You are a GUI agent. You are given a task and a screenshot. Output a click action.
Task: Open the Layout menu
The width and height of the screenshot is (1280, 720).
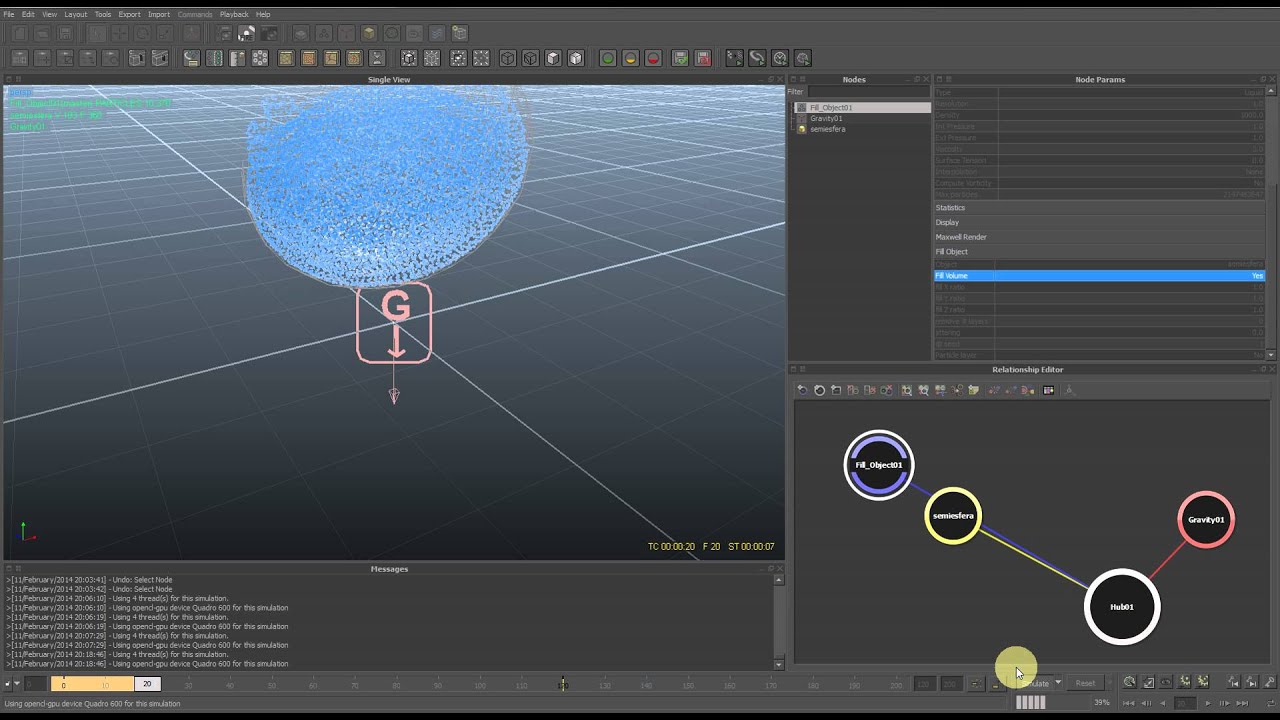coord(75,14)
